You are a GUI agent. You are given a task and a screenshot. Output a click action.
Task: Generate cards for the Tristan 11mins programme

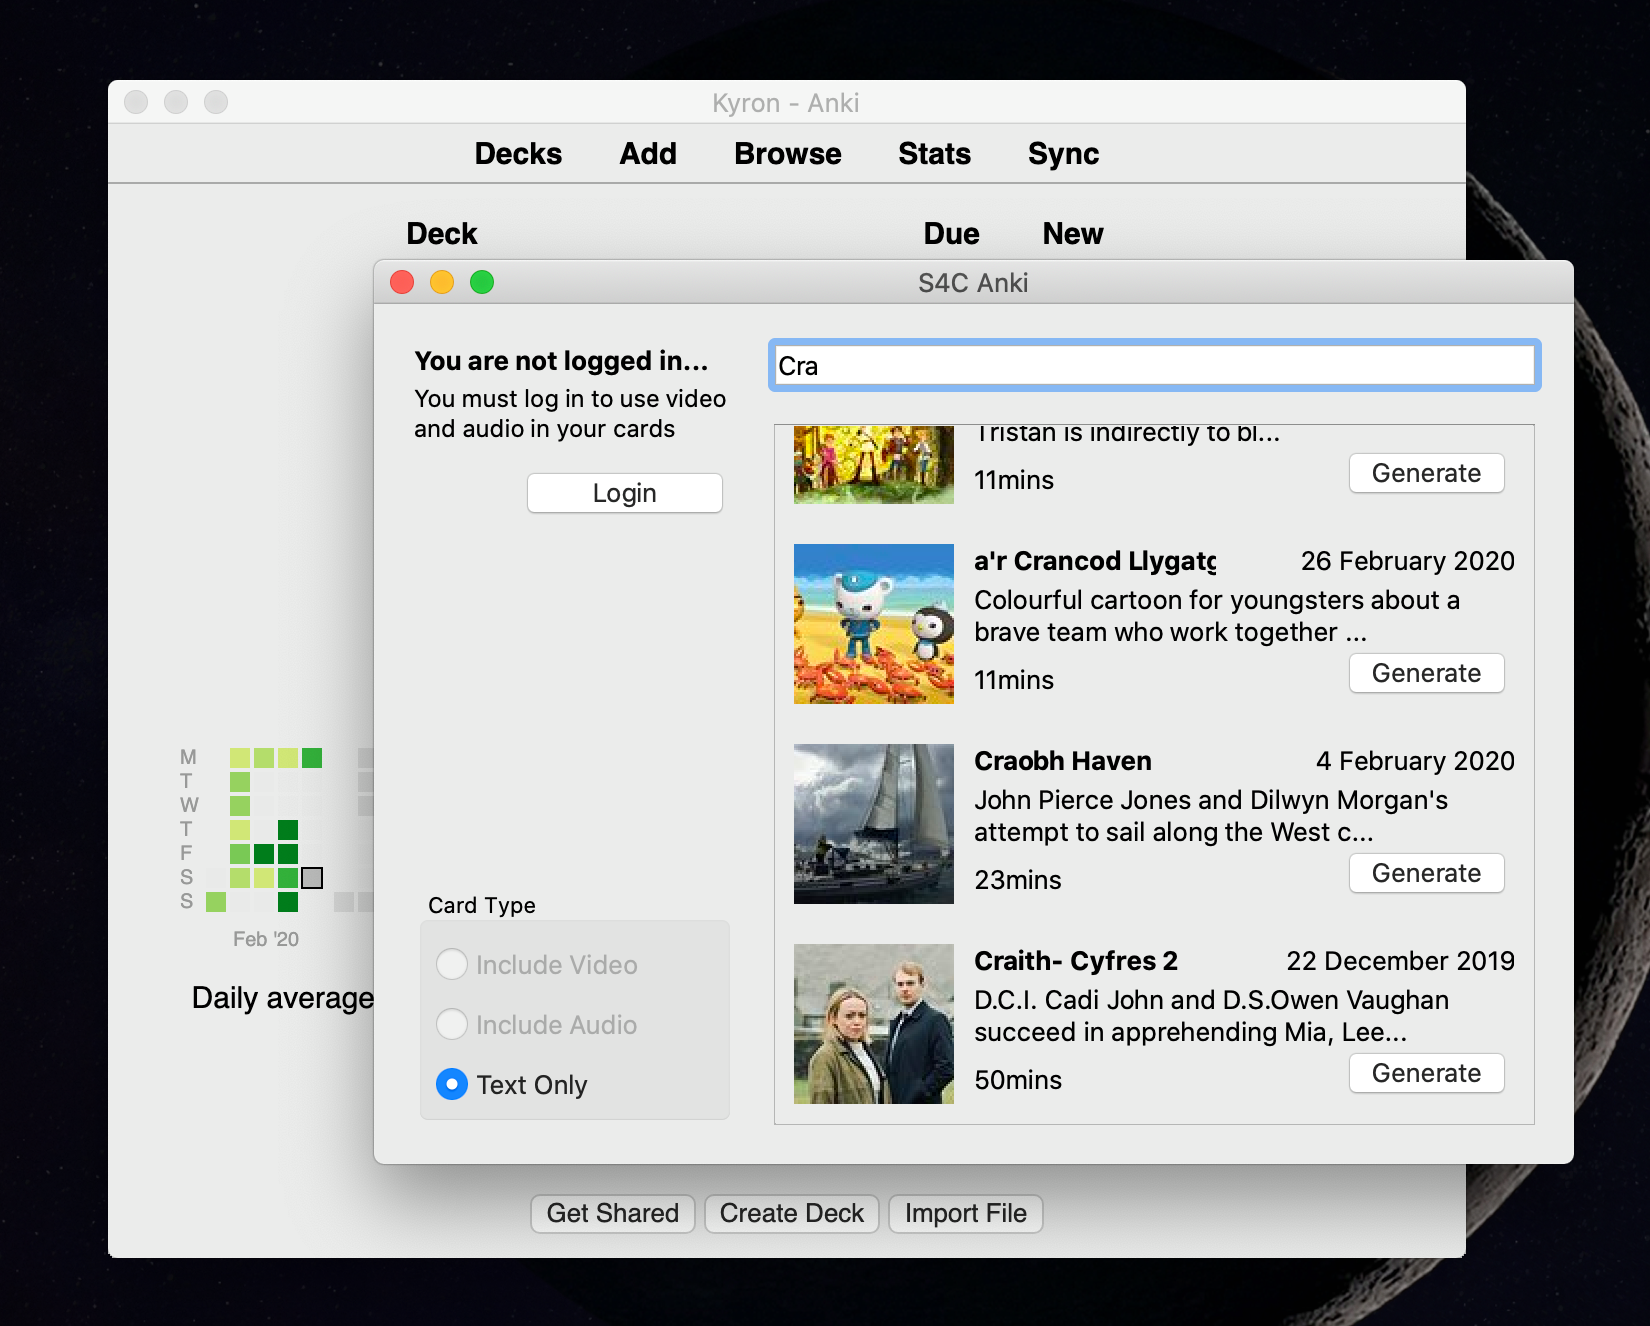[x=1426, y=473]
